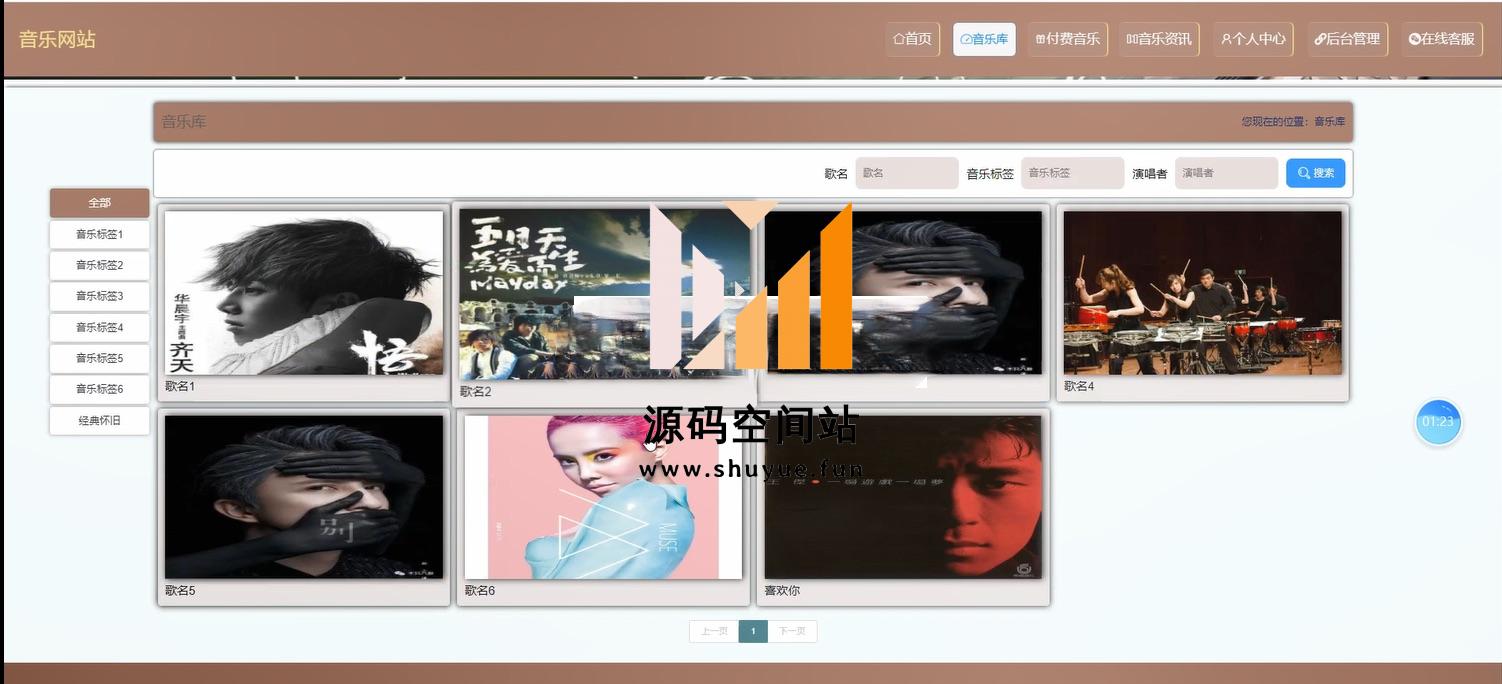
Task: Open the 歌名1 album cover
Action: click(x=304, y=293)
